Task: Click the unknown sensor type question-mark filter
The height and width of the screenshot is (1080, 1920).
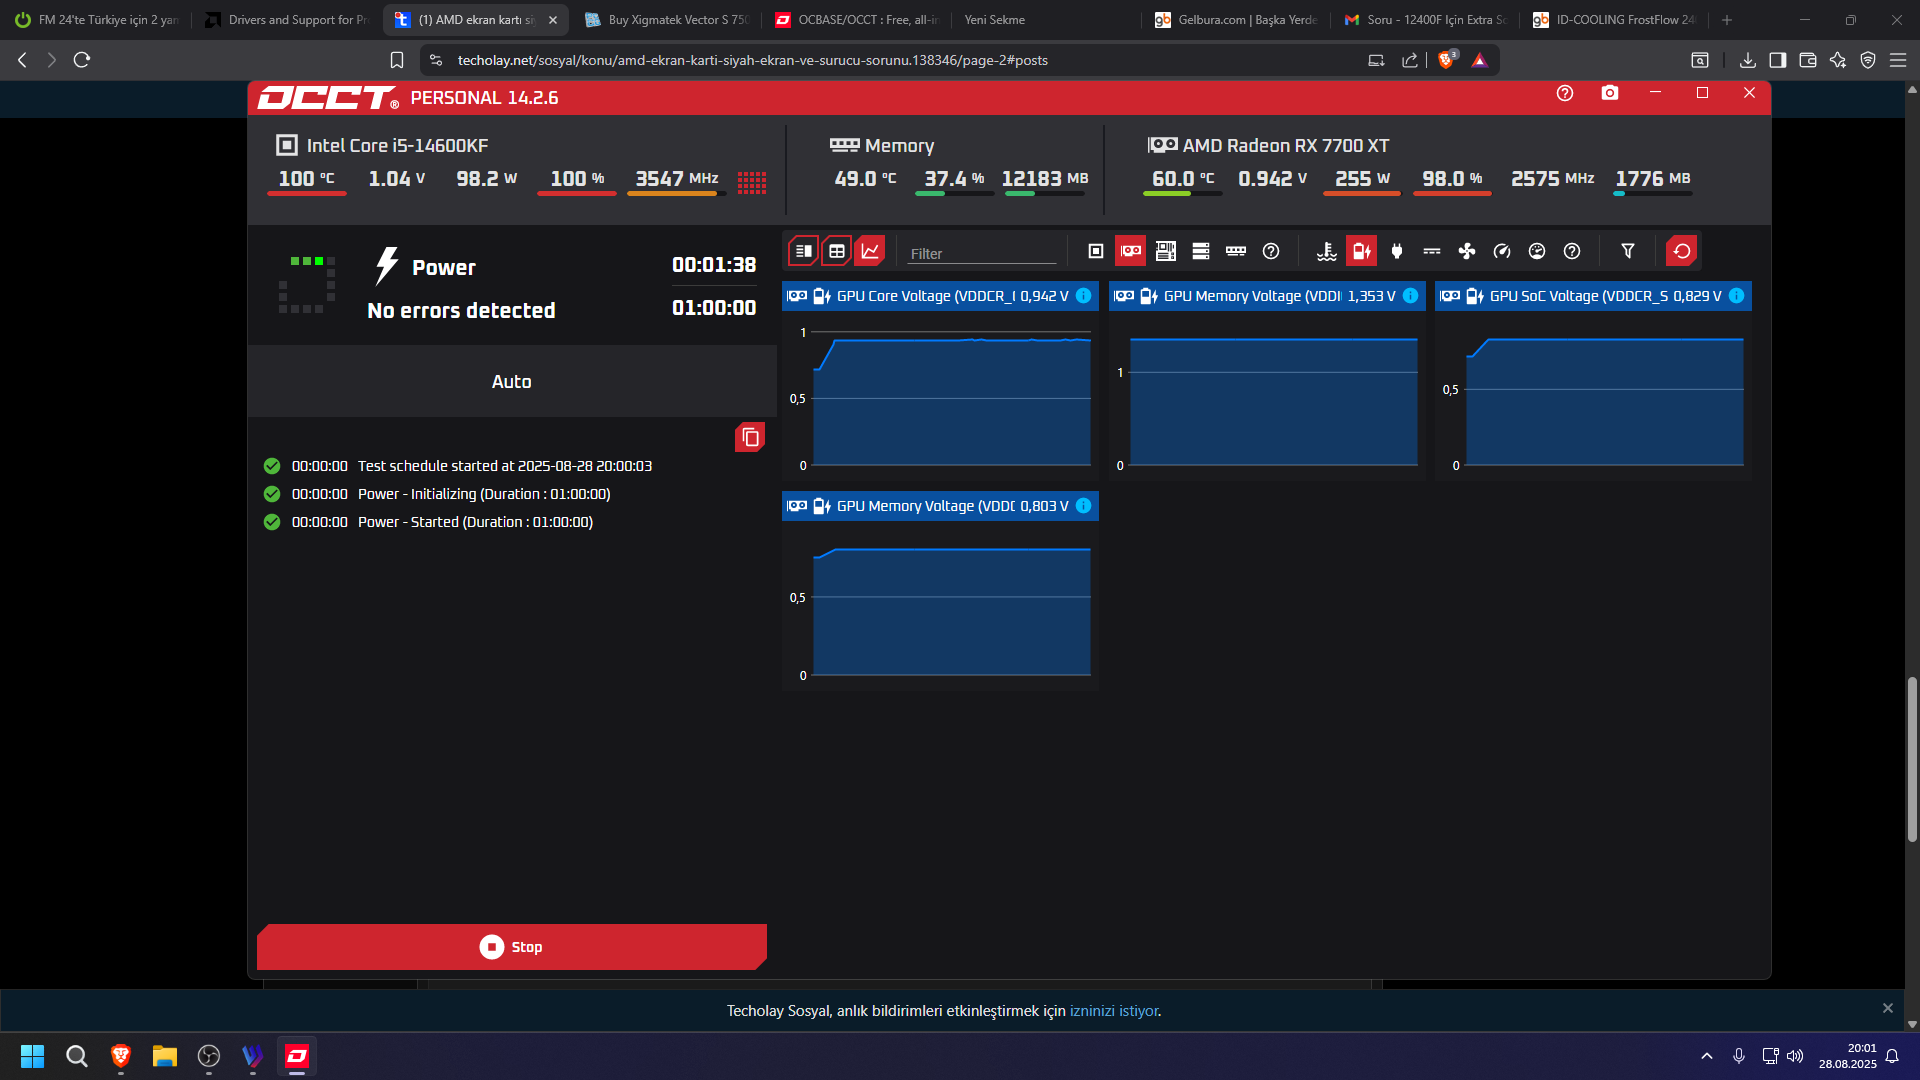Action: coord(1572,251)
